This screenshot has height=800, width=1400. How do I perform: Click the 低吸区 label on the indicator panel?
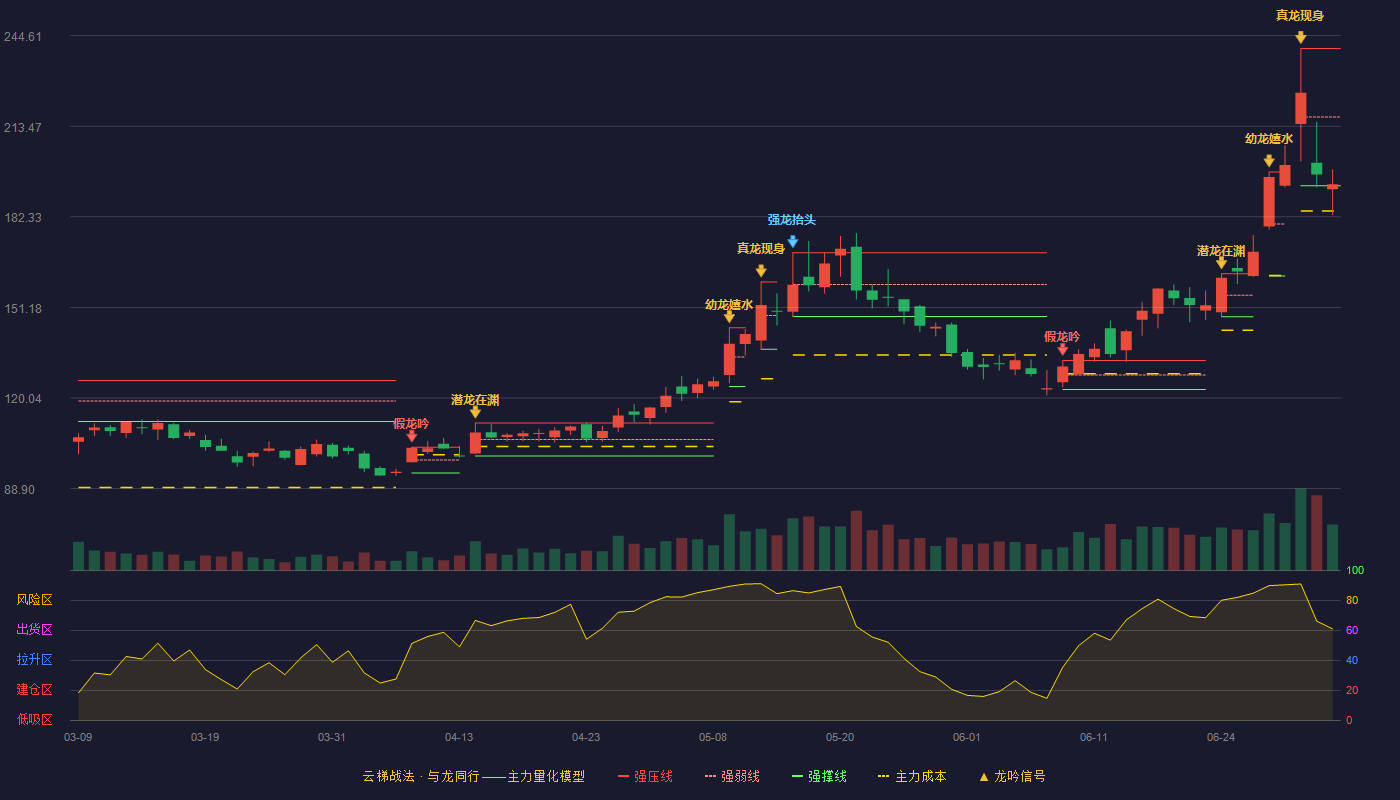[34, 719]
